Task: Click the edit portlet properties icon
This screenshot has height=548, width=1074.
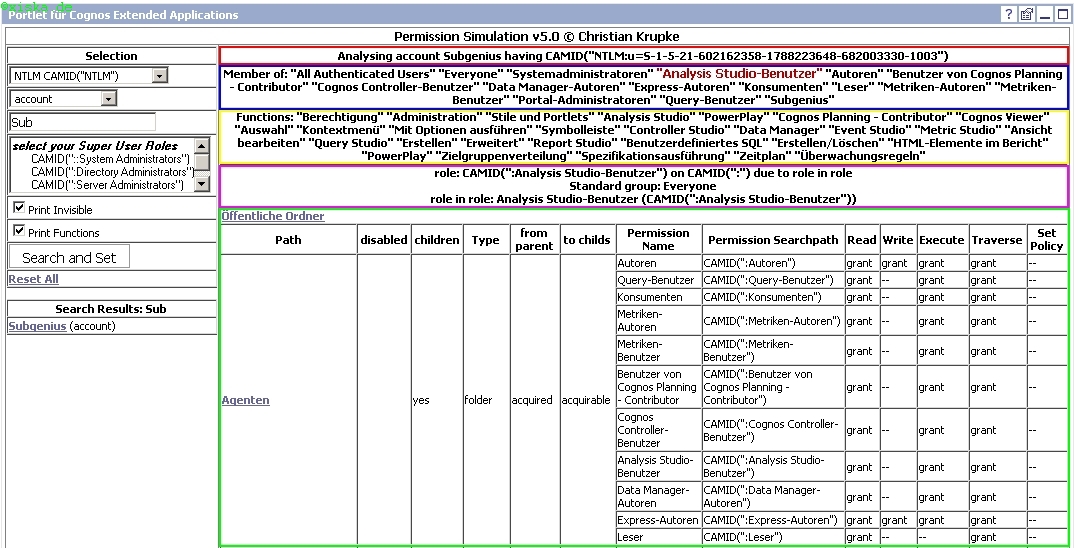Action: (1027, 14)
